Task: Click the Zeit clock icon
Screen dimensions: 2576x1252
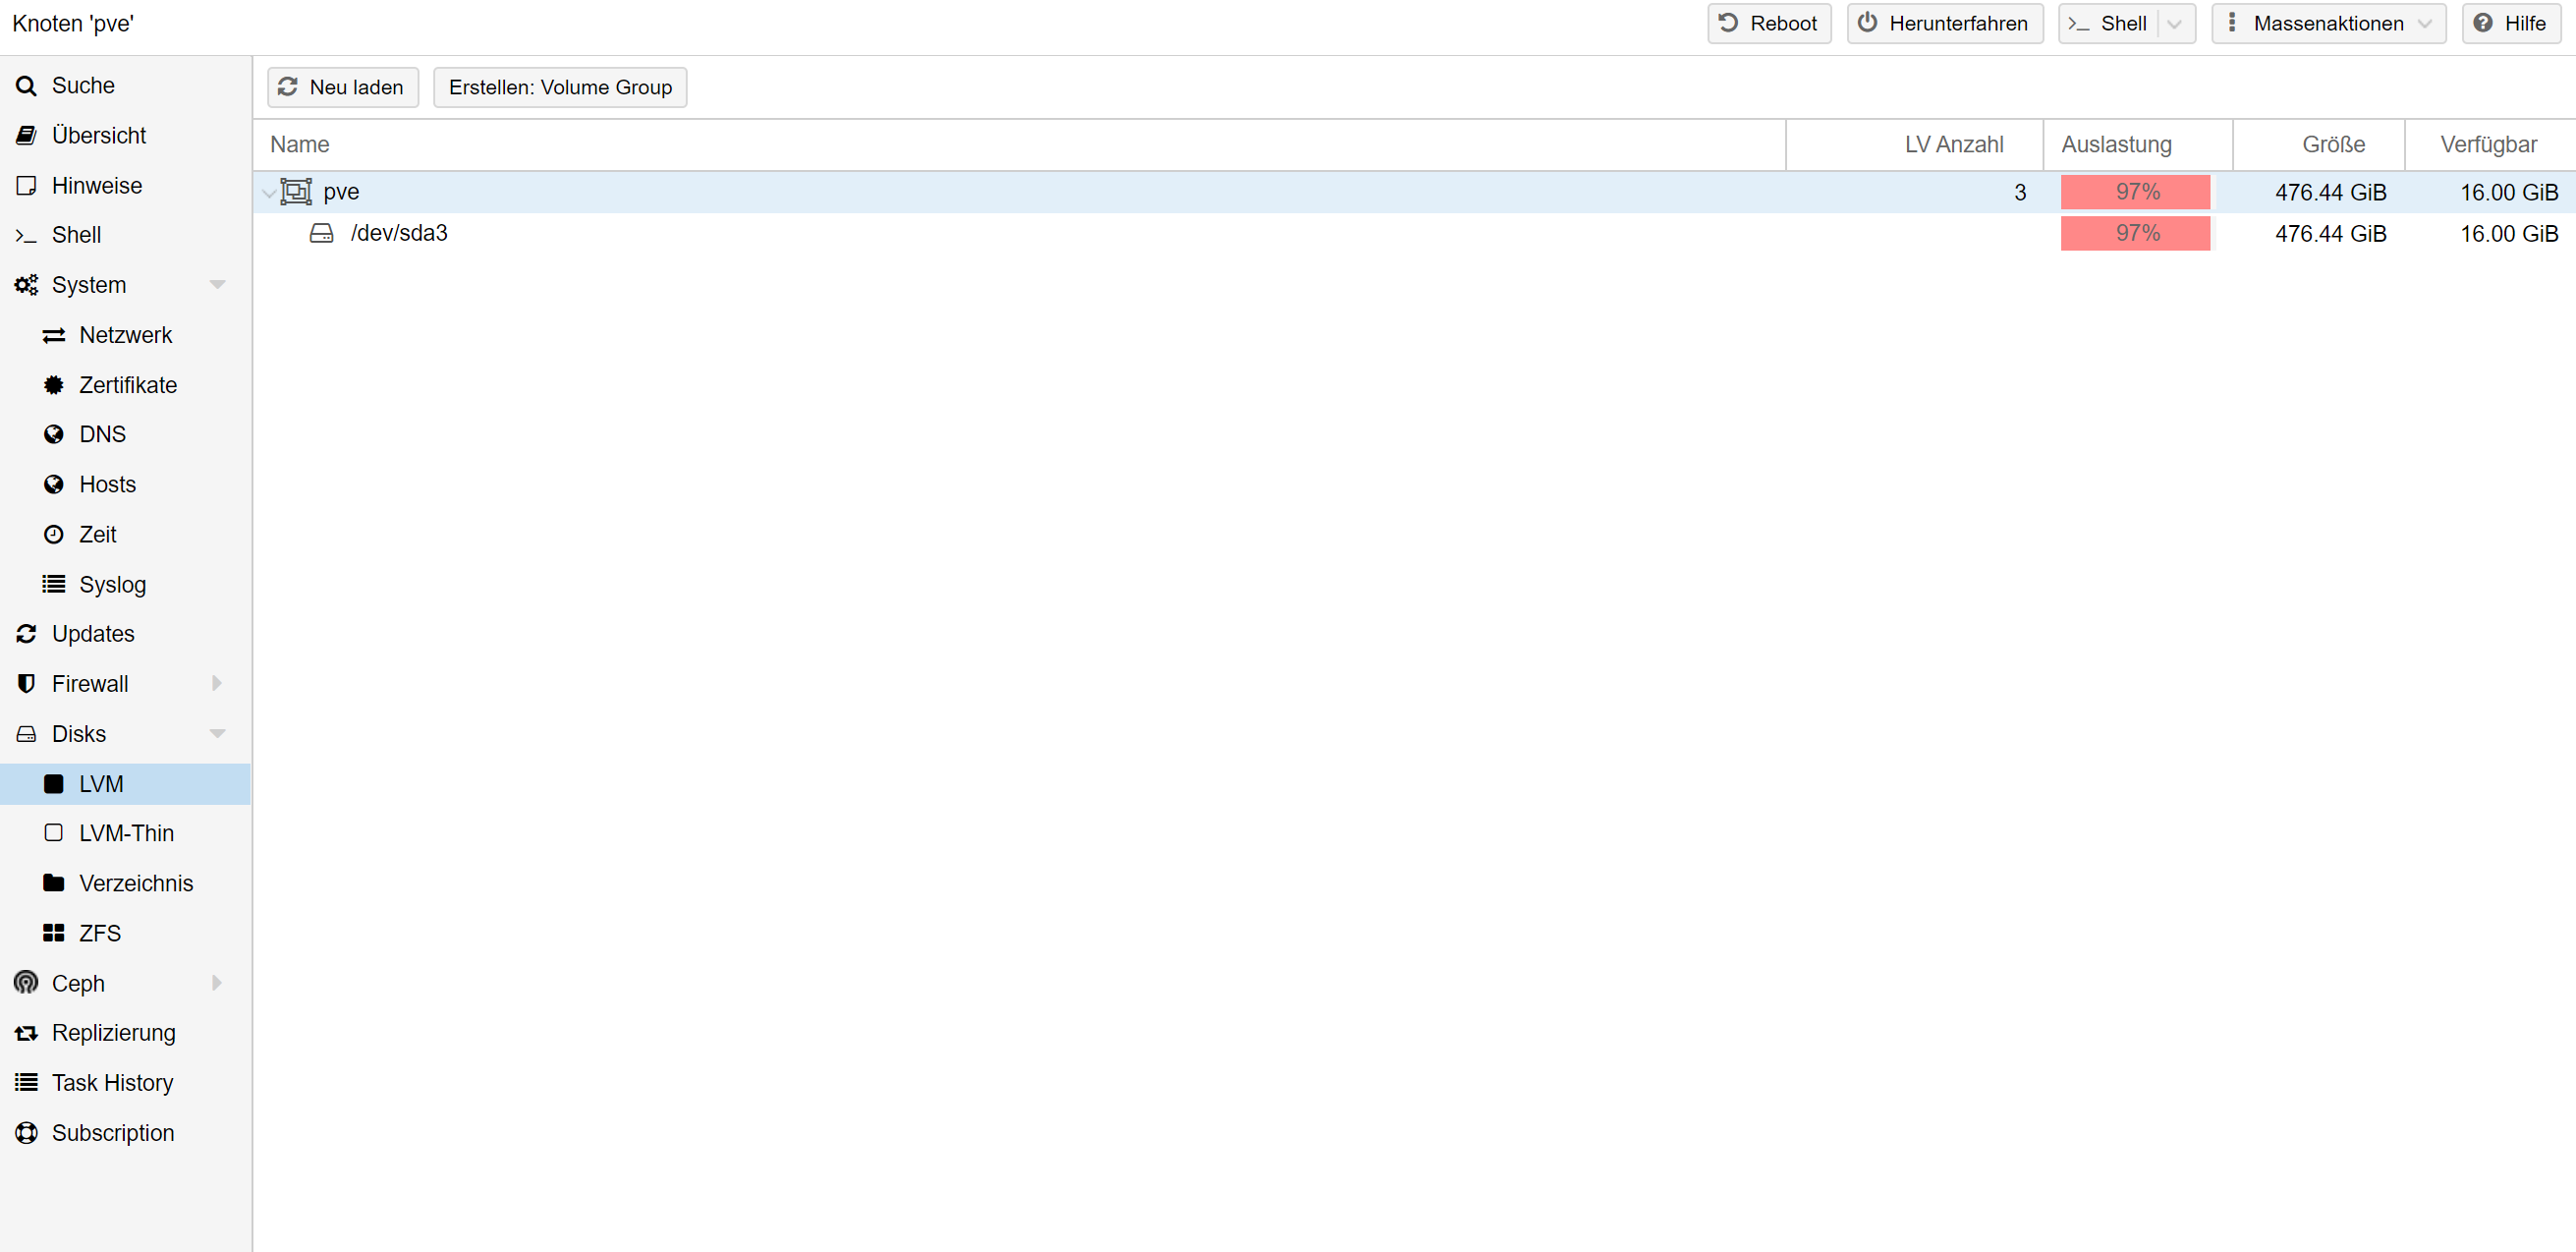Action: point(54,534)
